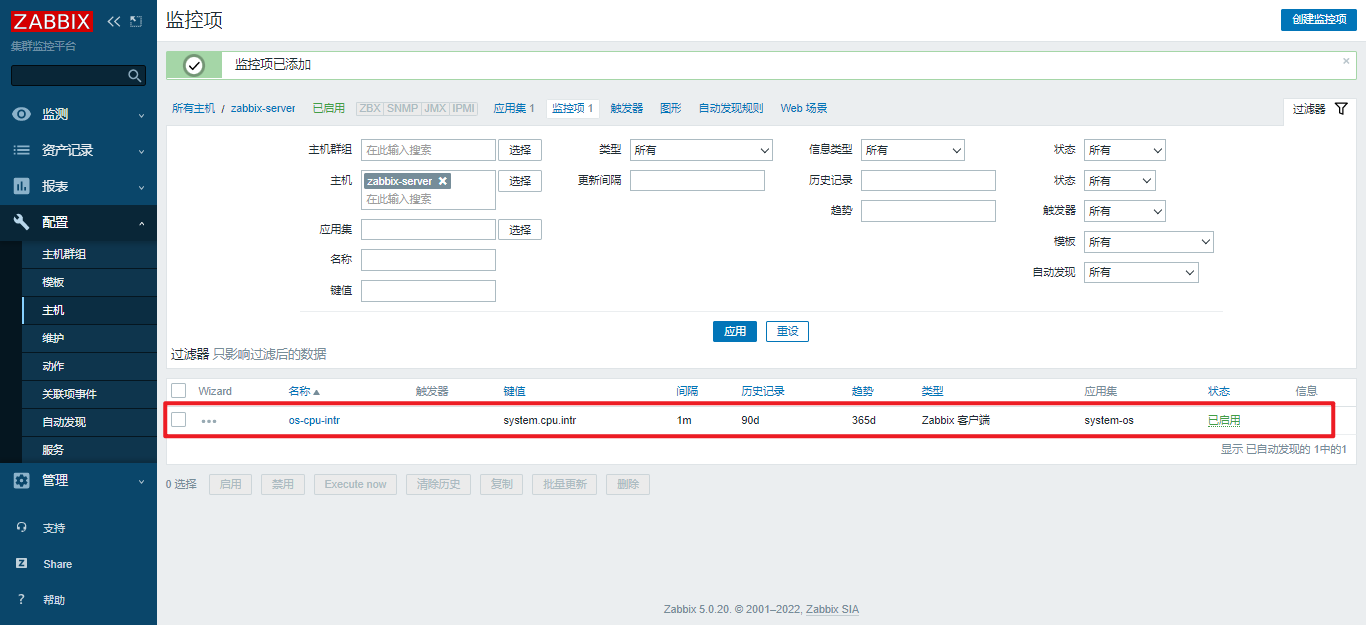Click the 主机群组 search input
This screenshot has height=625, width=1366.
(x=428, y=150)
